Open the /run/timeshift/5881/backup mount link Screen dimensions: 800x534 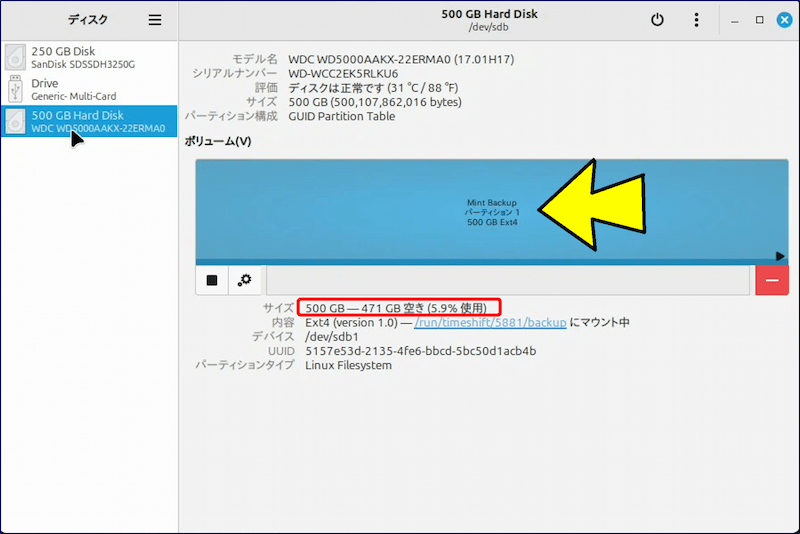tap(491, 323)
